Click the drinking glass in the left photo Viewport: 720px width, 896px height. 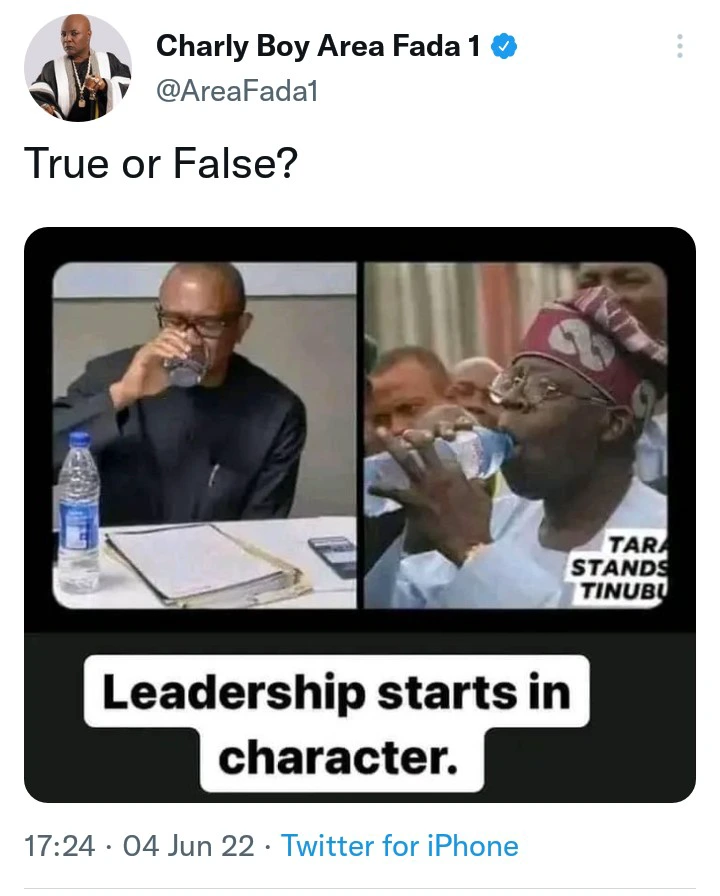[x=187, y=367]
